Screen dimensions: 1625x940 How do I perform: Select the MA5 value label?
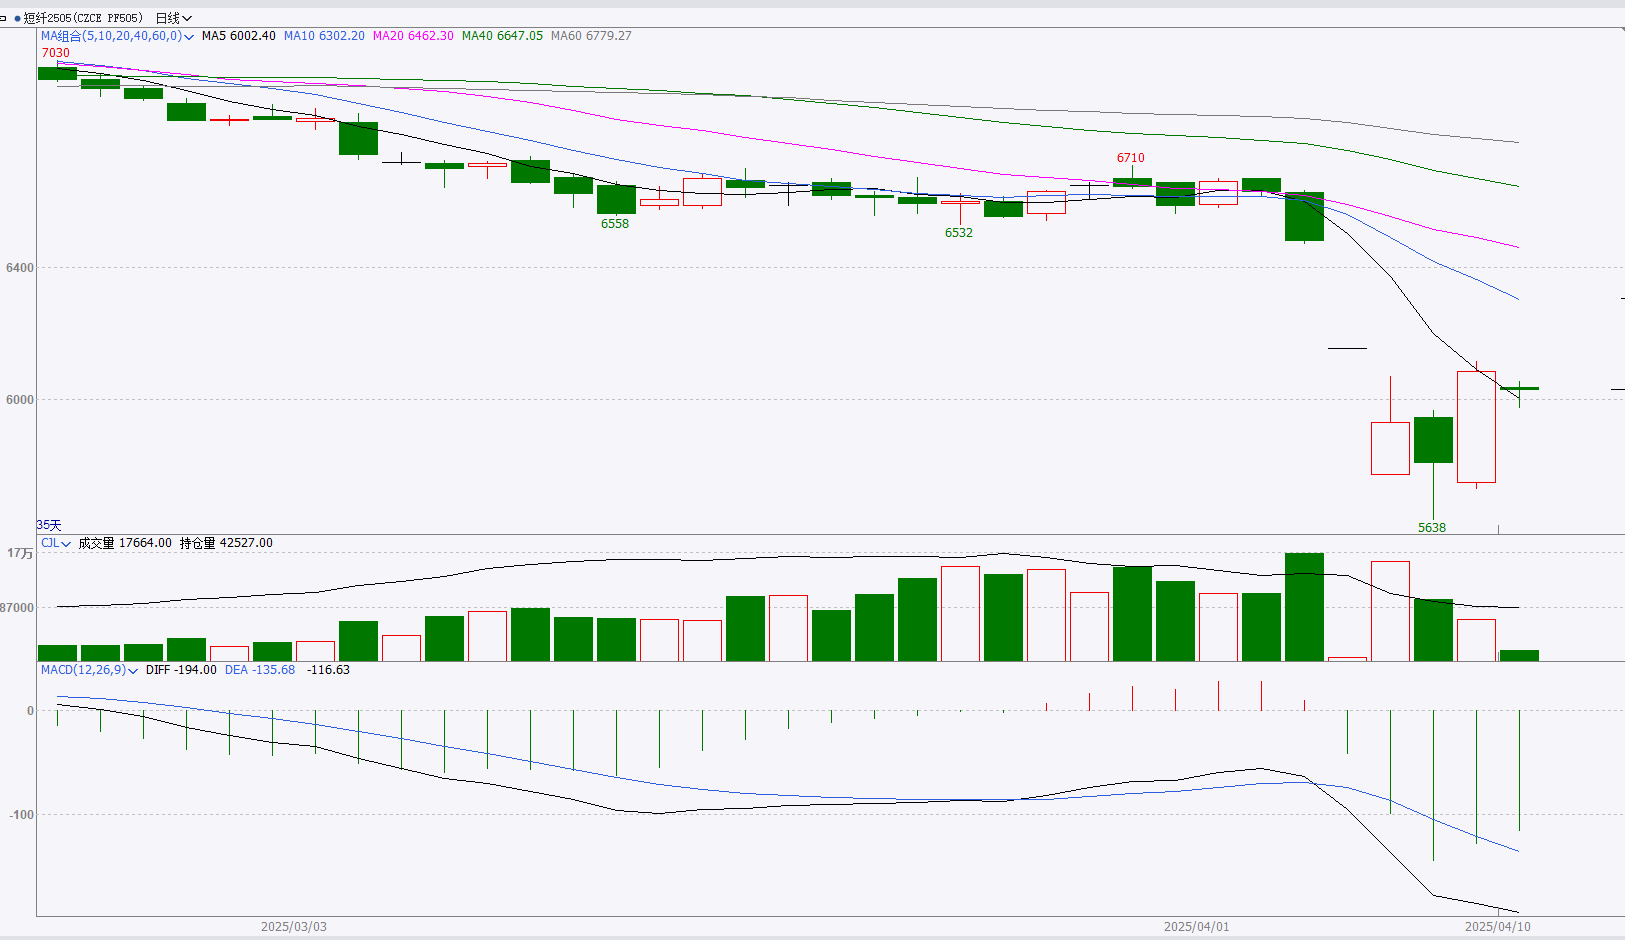point(238,36)
